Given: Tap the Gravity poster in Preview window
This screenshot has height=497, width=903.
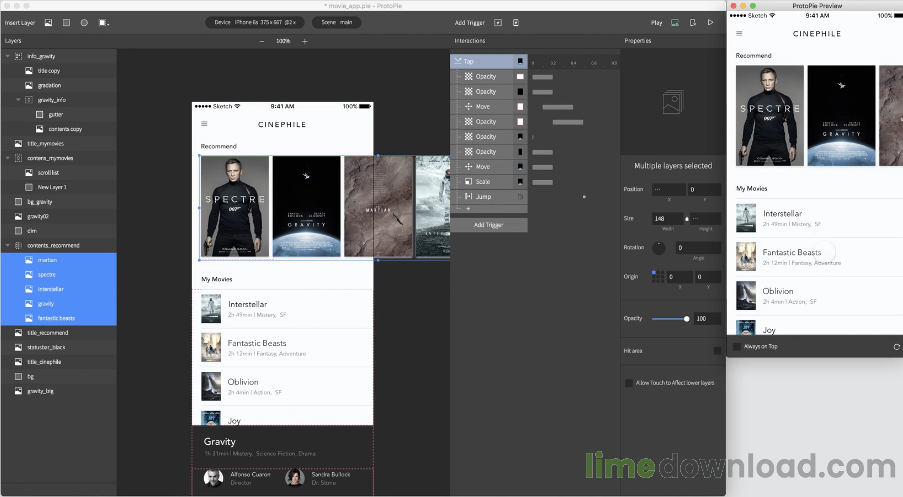Looking at the screenshot, I should [x=841, y=116].
